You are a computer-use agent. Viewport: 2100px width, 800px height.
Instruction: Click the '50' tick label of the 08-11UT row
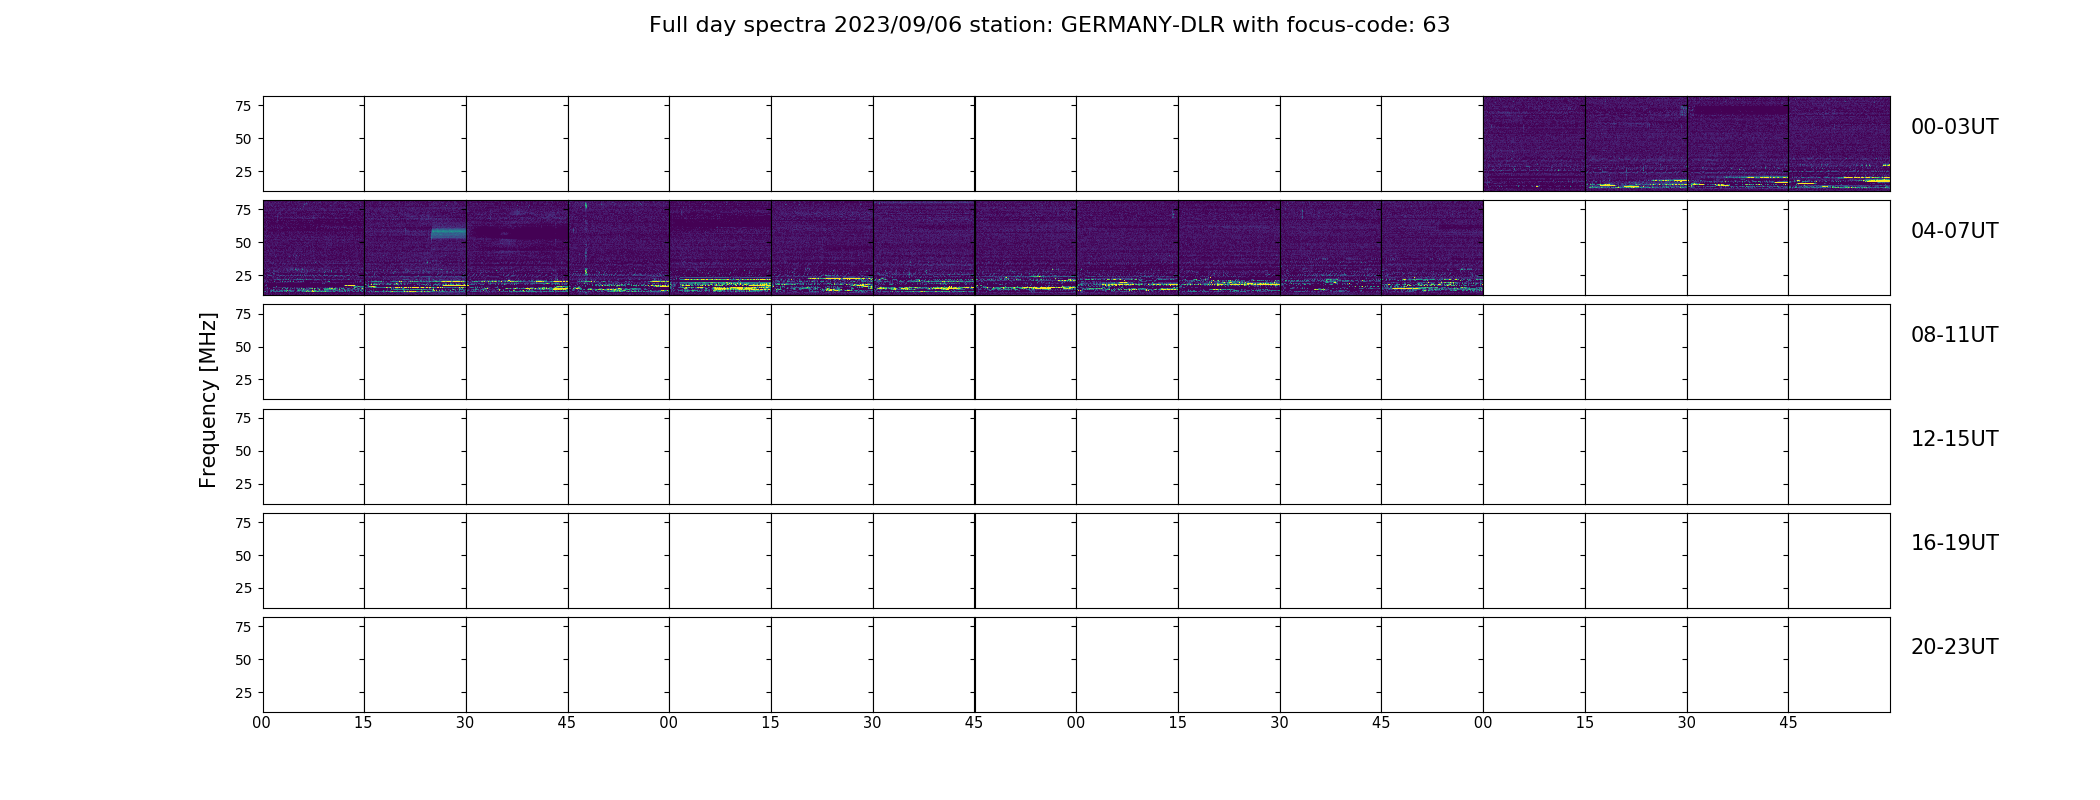pyautogui.click(x=243, y=347)
